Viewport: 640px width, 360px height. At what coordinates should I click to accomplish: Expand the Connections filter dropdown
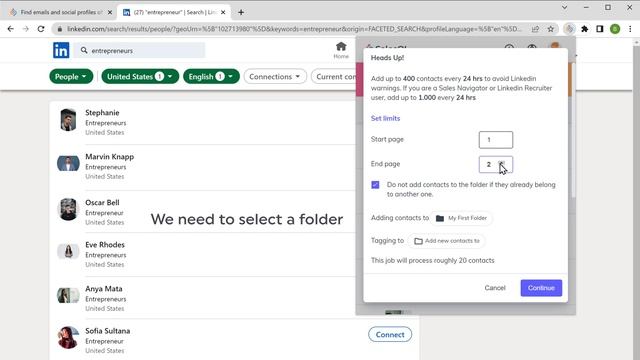click(275, 76)
